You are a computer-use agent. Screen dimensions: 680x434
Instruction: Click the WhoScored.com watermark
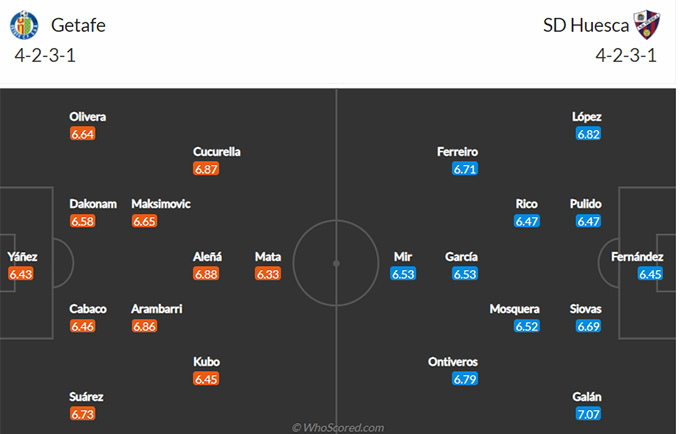pos(338,428)
